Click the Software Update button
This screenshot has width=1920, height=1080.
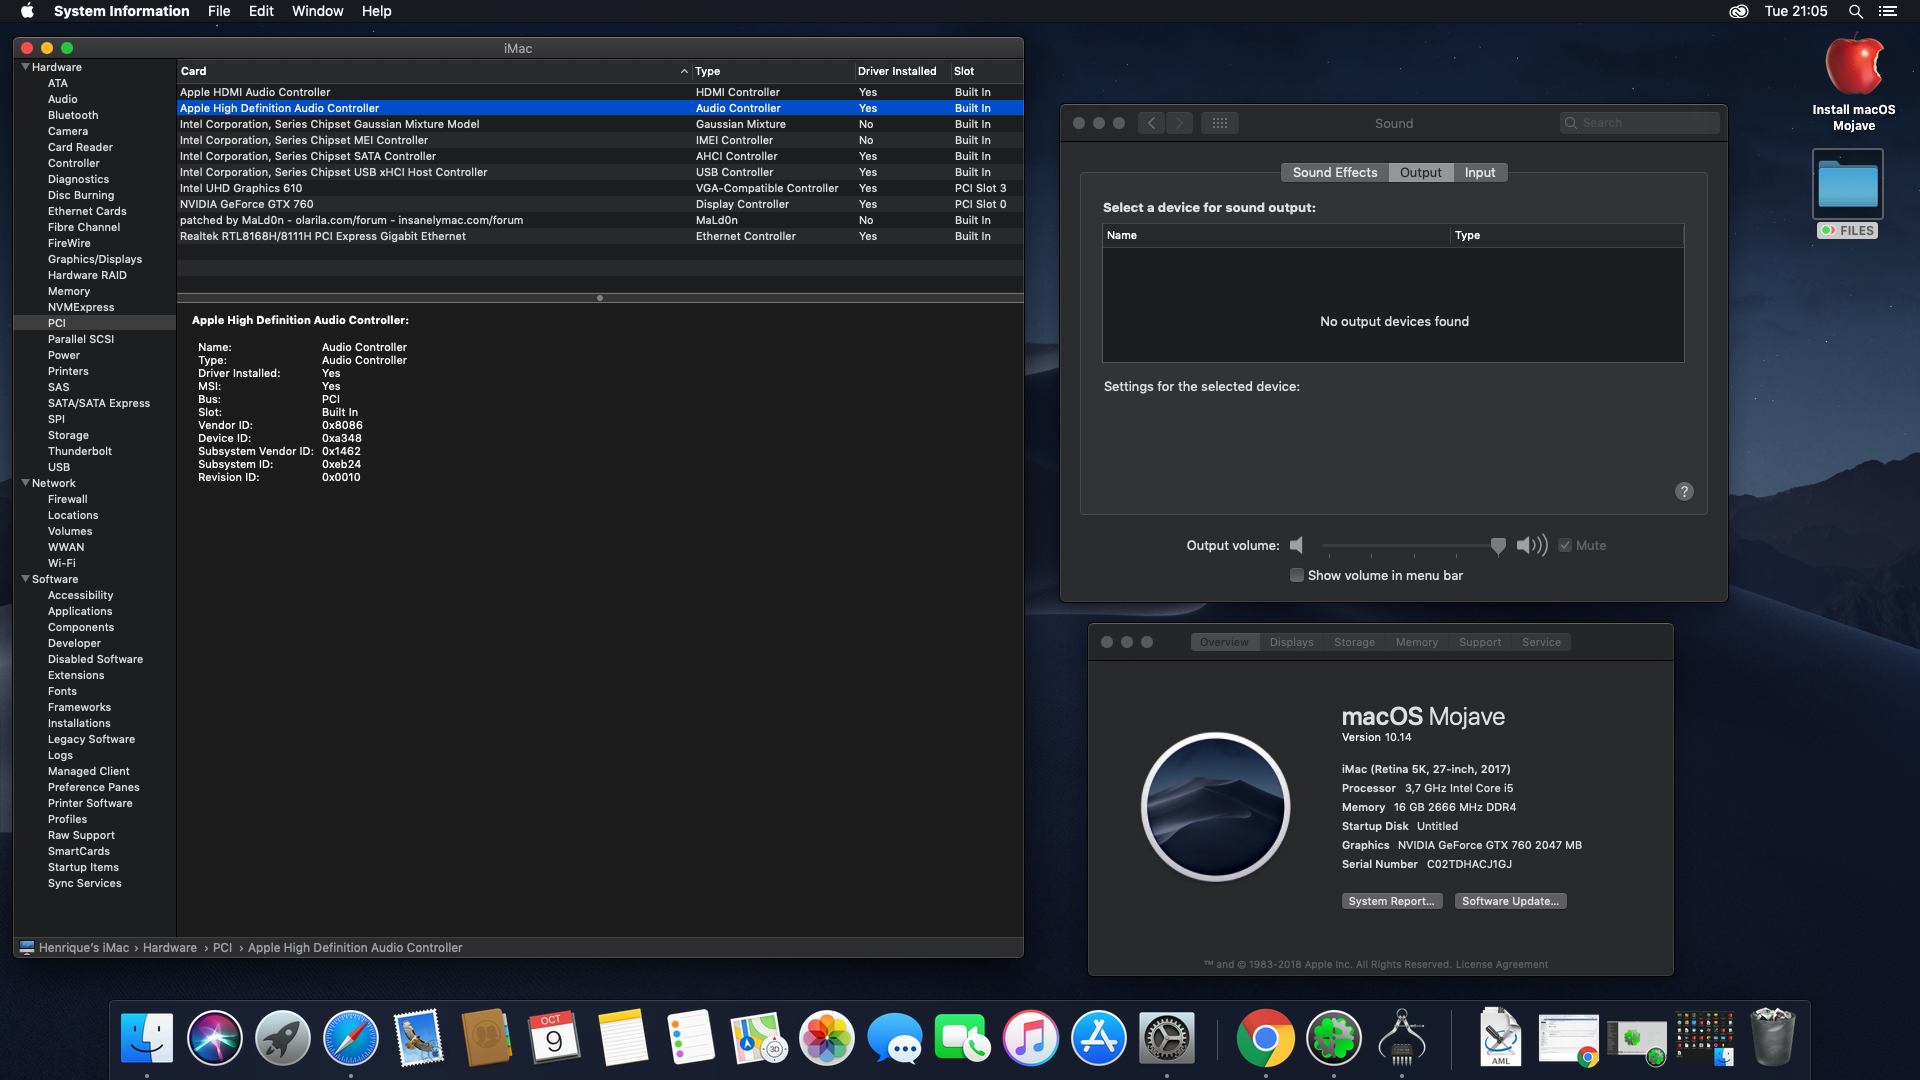tap(1510, 901)
